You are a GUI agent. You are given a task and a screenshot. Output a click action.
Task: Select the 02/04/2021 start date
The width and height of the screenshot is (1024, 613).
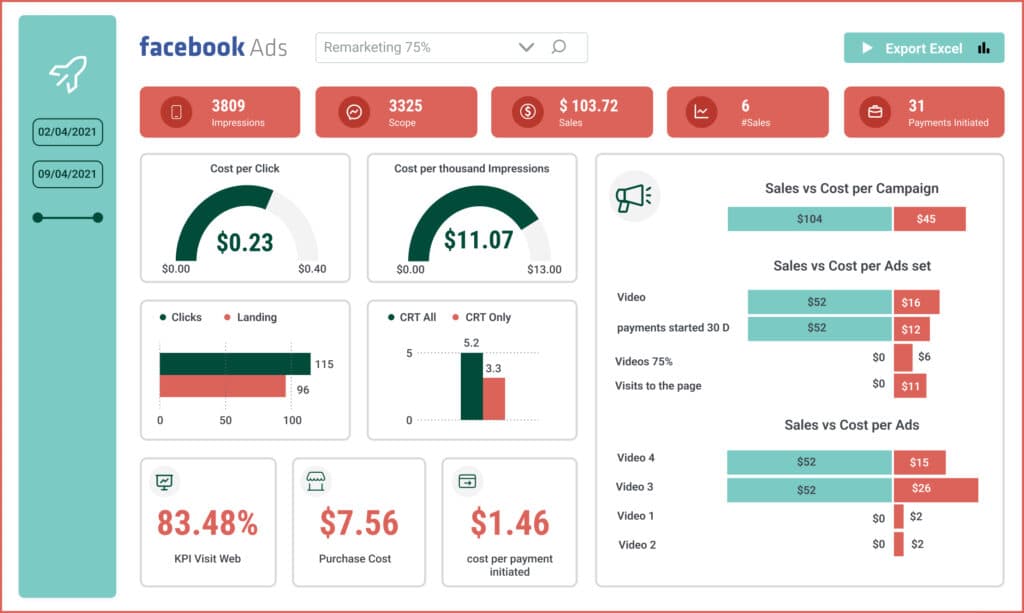67,132
